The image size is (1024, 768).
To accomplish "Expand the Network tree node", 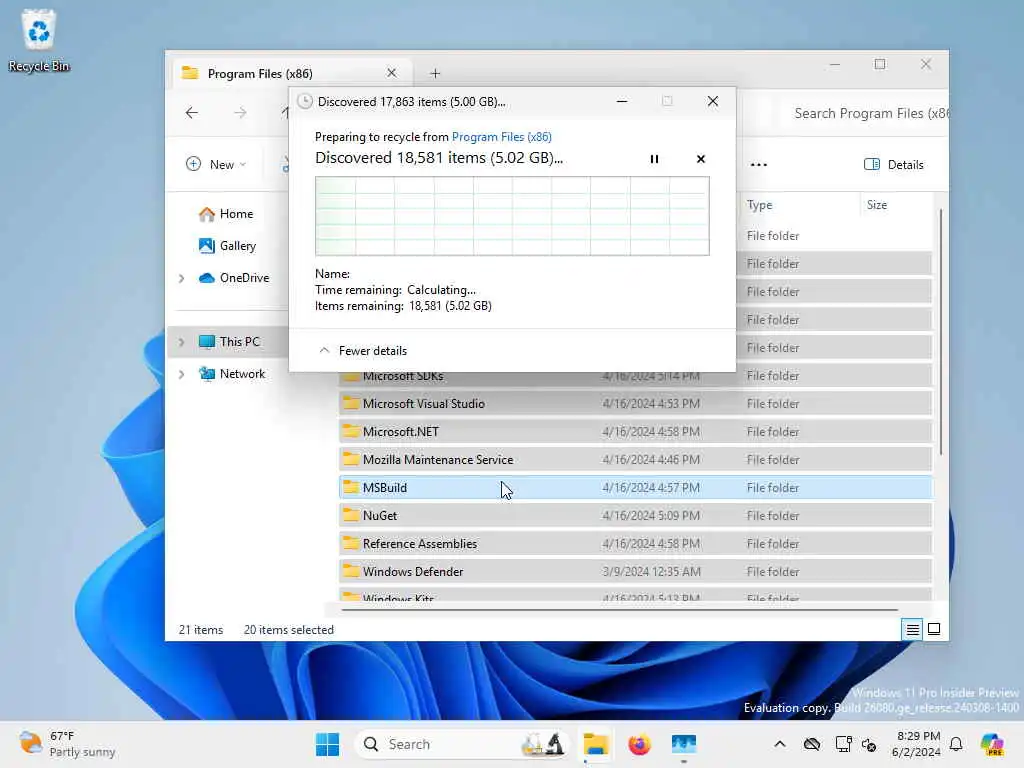I will (182, 374).
